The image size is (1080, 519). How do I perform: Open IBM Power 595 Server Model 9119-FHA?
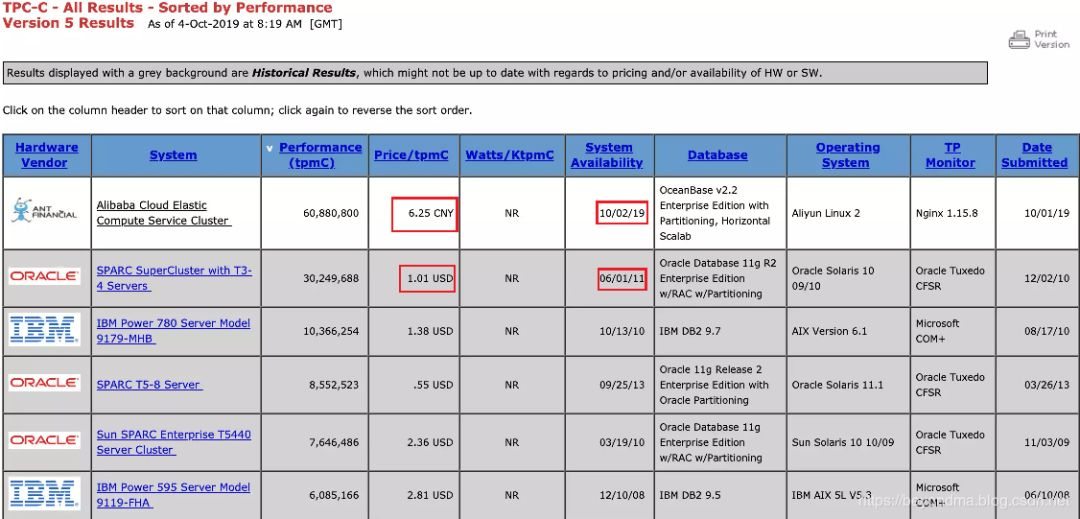tap(174, 494)
